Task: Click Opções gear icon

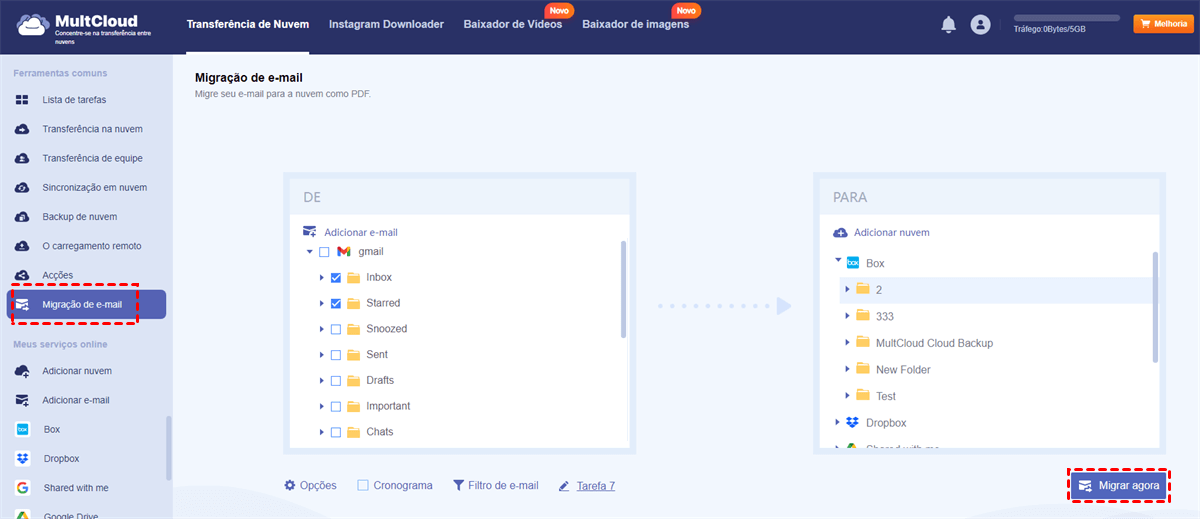Action: (290, 485)
